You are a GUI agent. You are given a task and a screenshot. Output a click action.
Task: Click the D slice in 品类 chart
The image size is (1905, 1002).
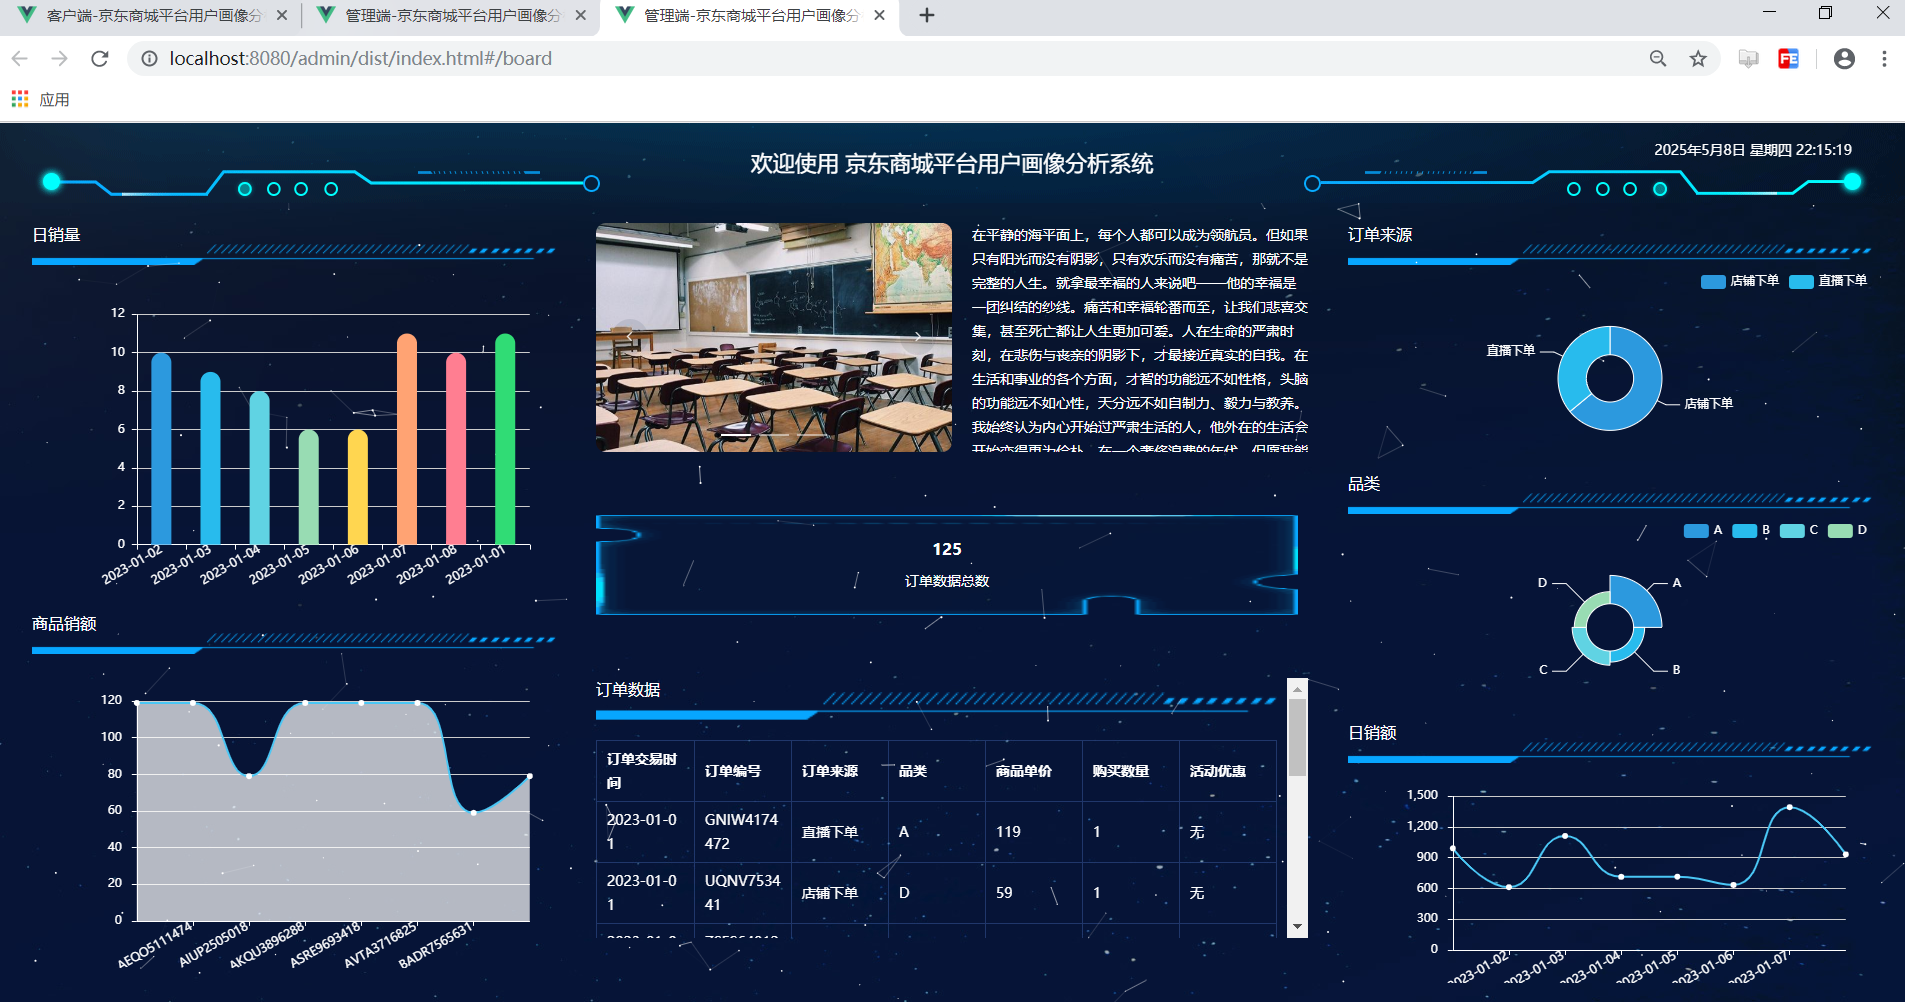tap(1589, 607)
